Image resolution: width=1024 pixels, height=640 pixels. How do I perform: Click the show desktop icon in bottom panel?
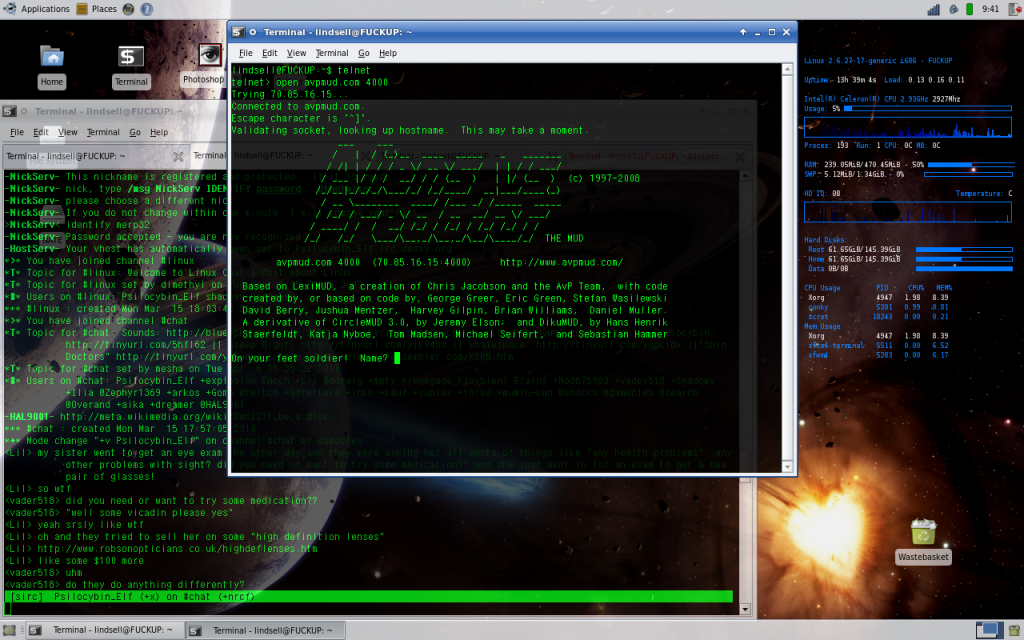pos(11,630)
